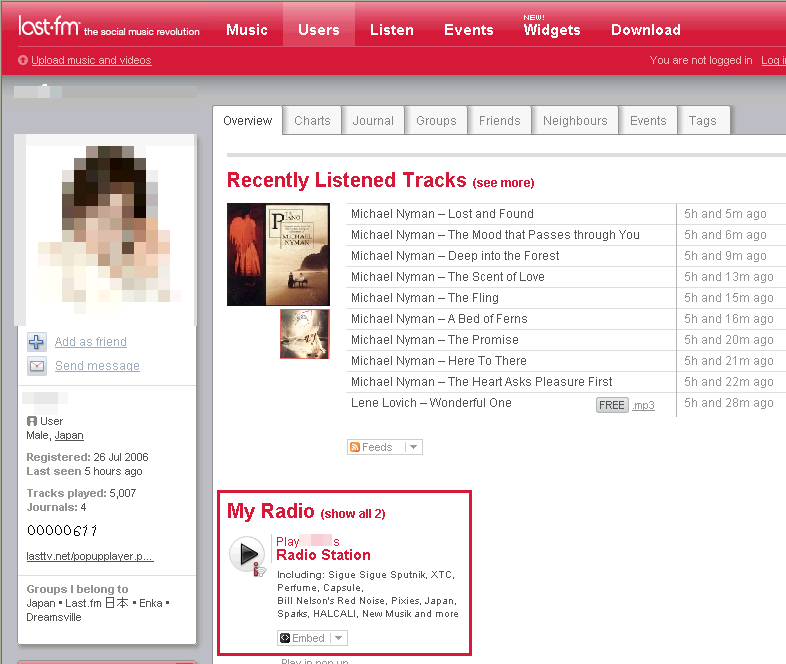Click the Dreamsville group link

pos(54,617)
